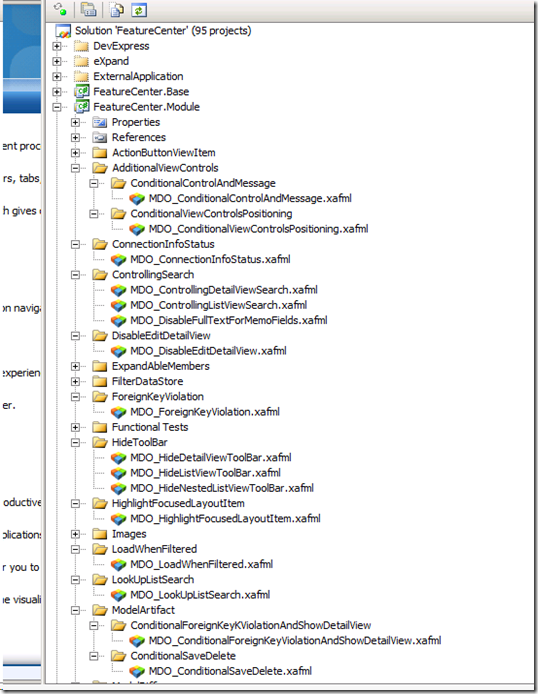538x694 pixels.
Task: Expand the eXpand folder node
Action: (57, 61)
